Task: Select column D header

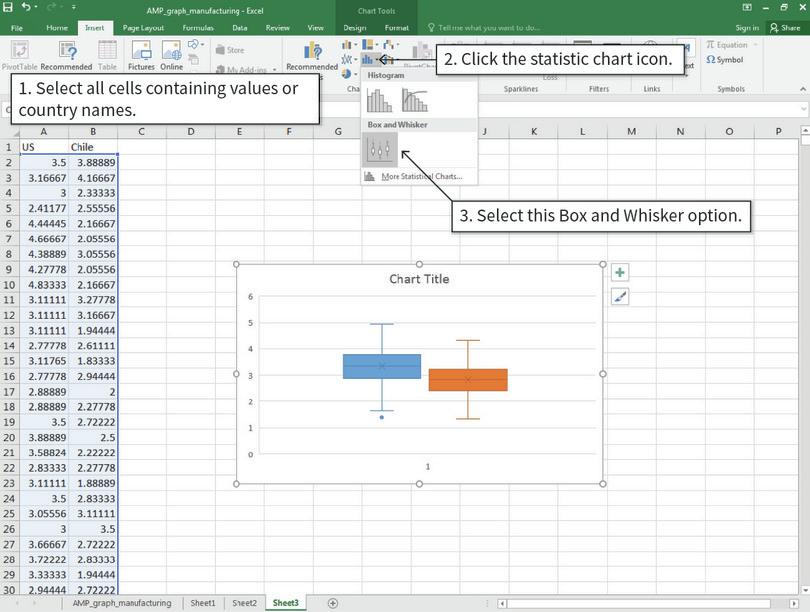Action: (191, 132)
